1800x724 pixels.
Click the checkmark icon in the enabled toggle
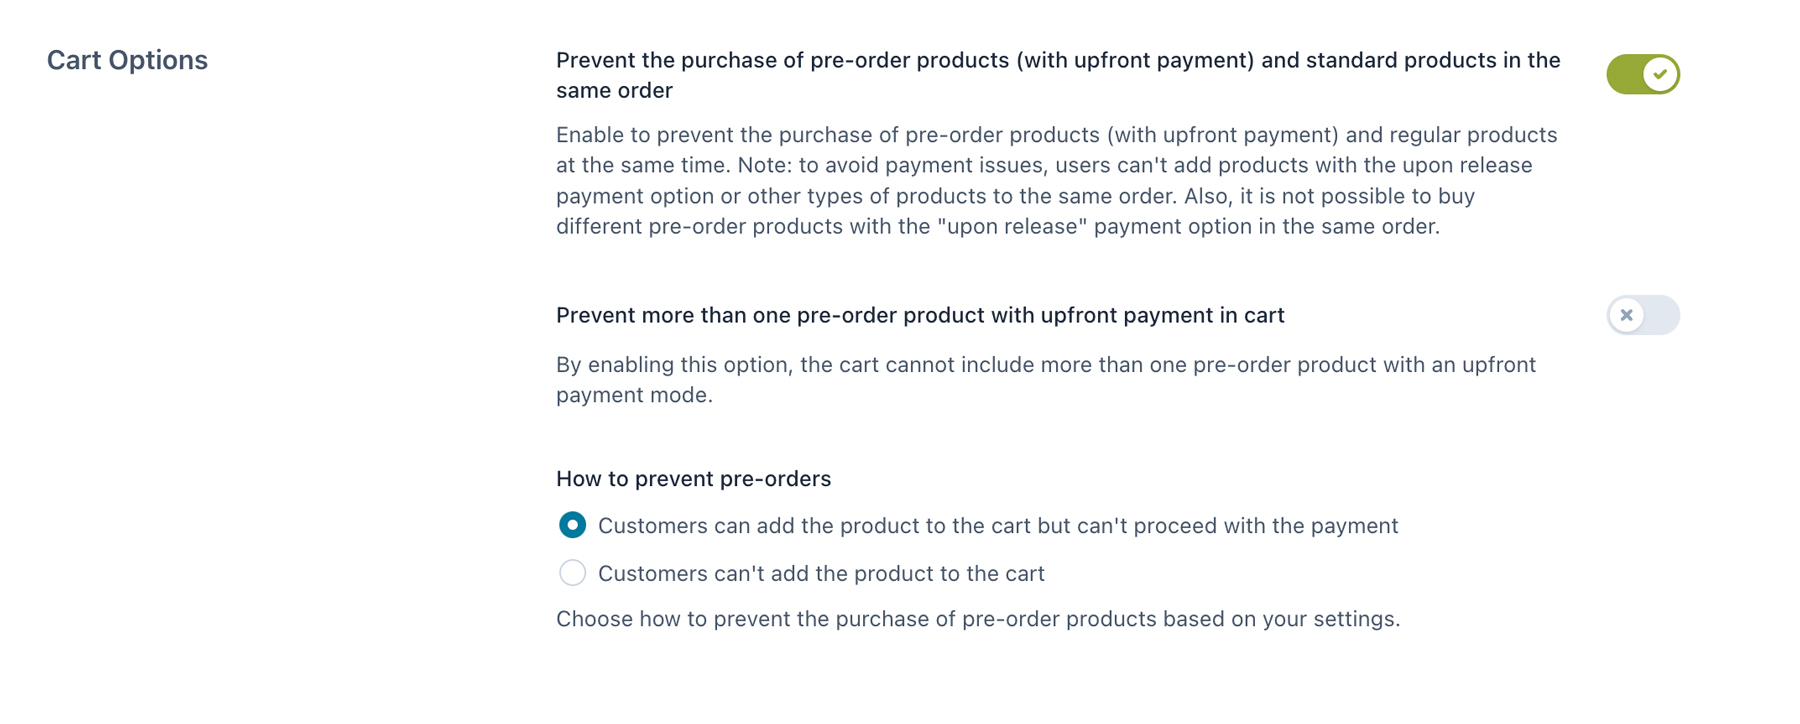(1660, 74)
